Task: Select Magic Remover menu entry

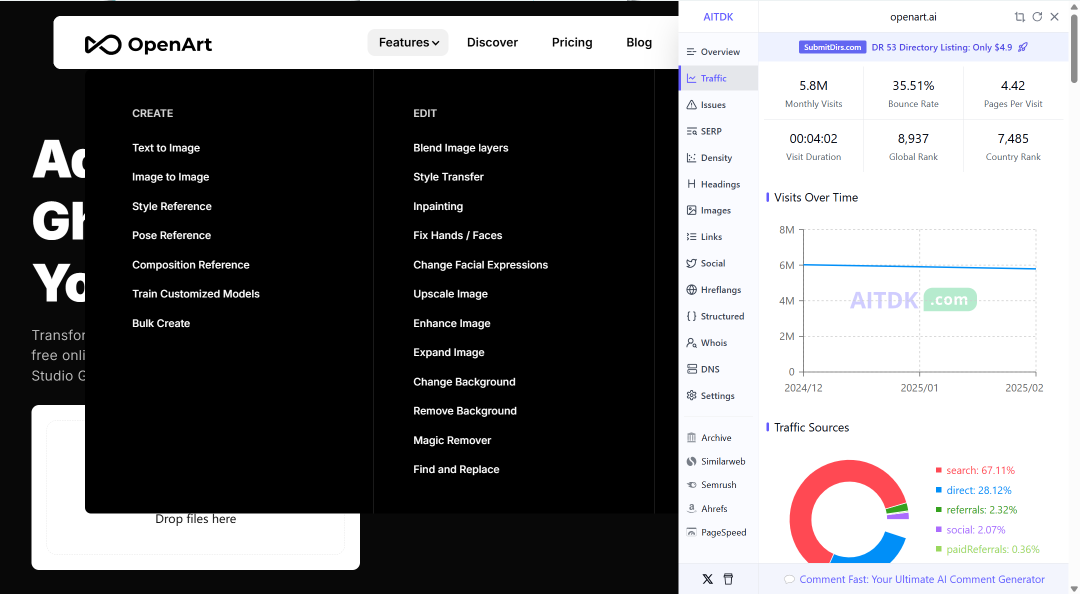Action: 452,440
